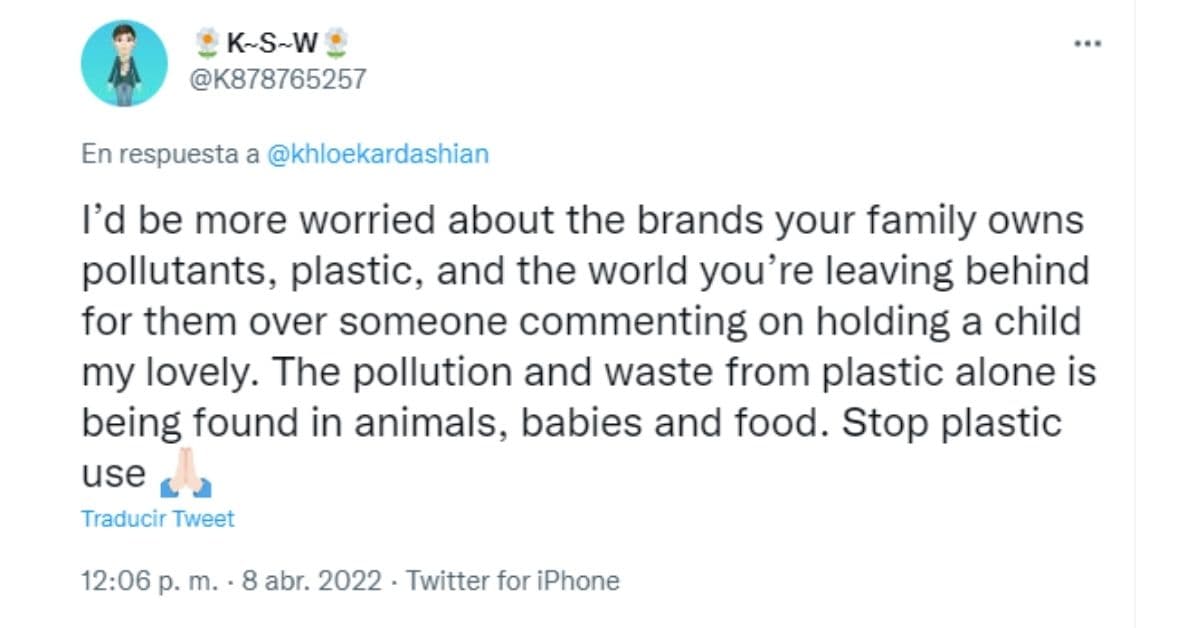Click the word "use" ending the tweet
Screen dimensions: 1200x628
tap(113, 474)
